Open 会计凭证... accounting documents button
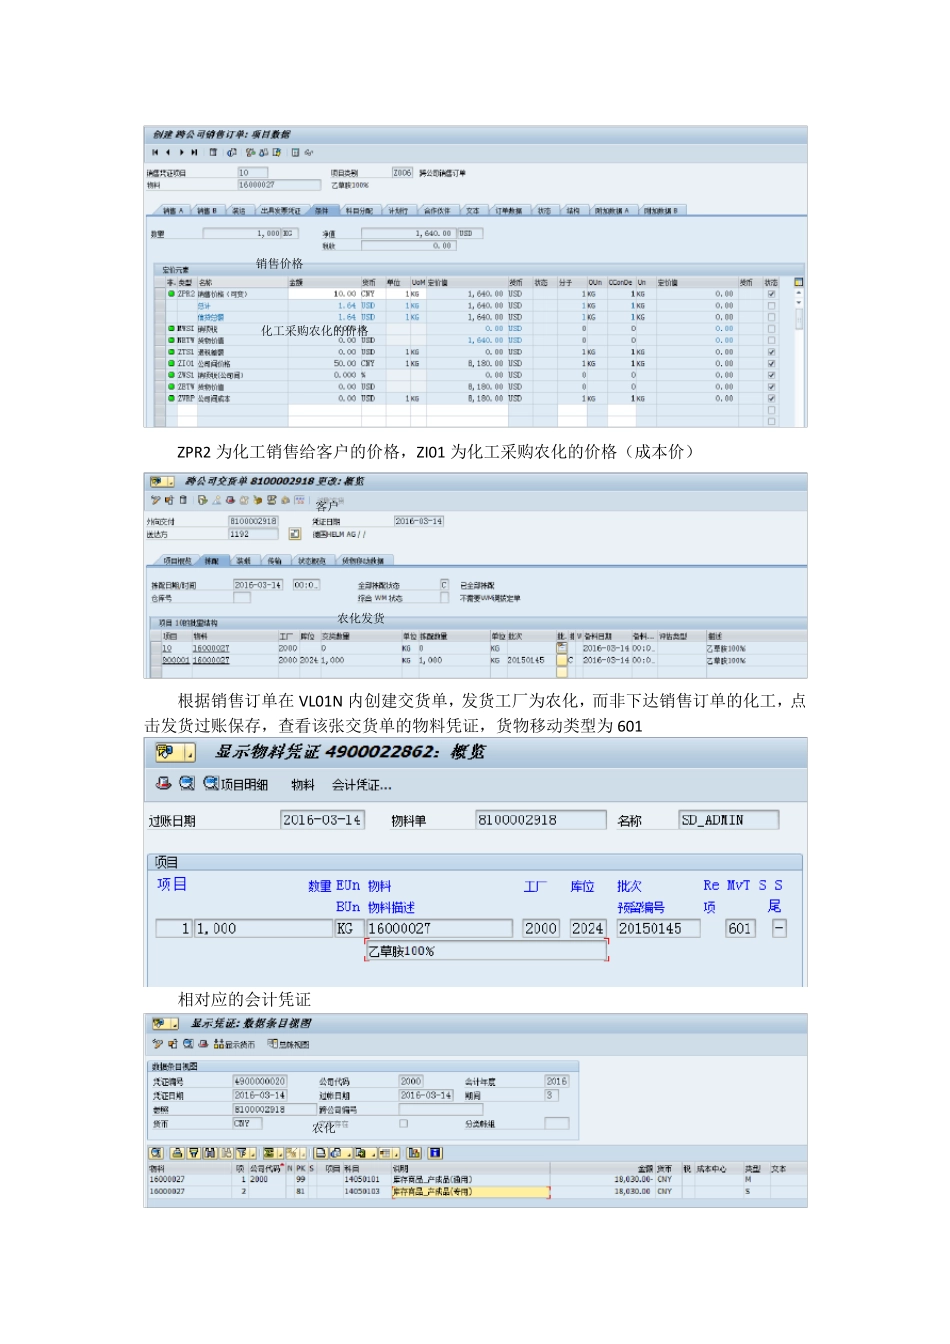 point(362,785)
